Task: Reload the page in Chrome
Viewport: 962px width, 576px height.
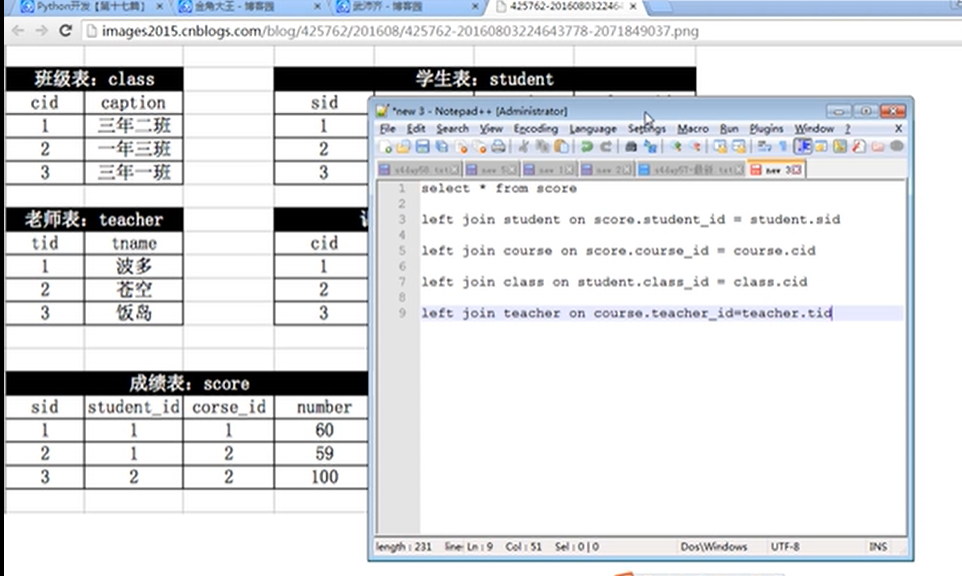Action: 66,31
